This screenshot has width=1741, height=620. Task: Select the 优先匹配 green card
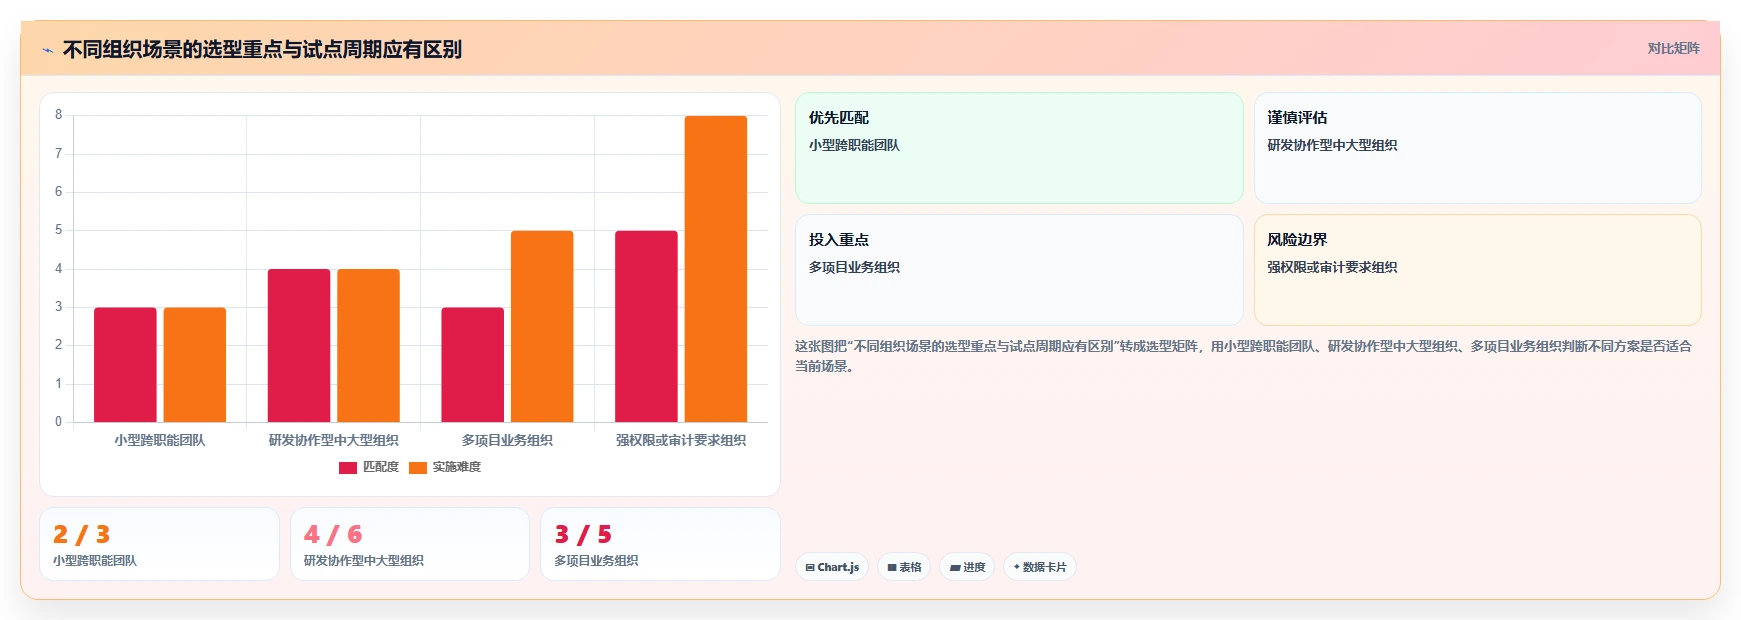point(1019,148)
